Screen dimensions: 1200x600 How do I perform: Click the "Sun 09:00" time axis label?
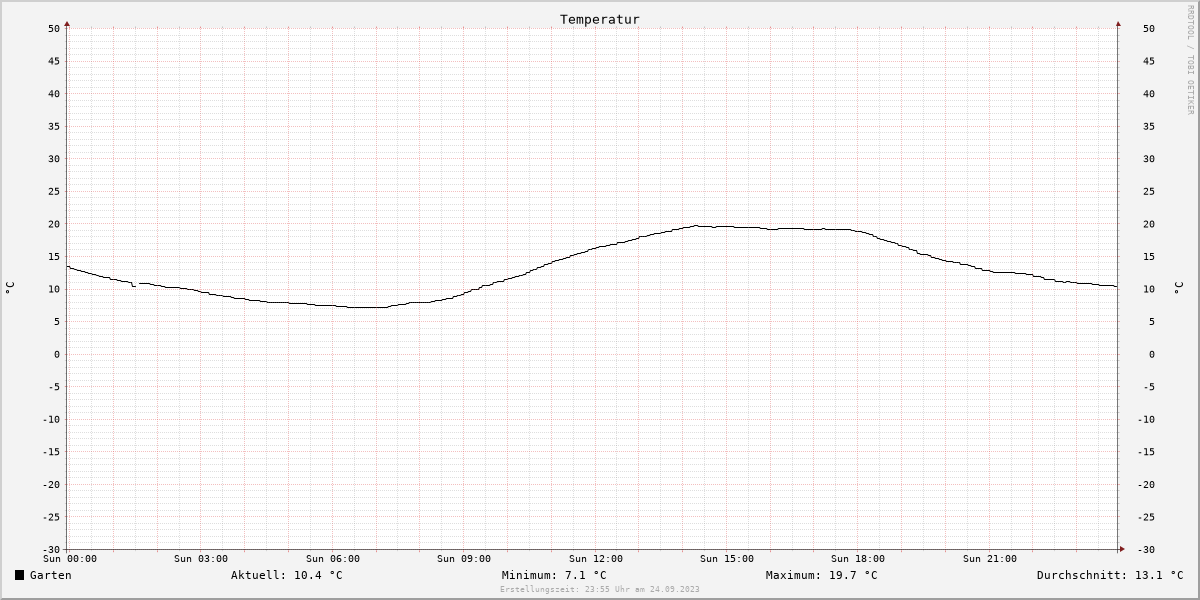coord(464,559)
